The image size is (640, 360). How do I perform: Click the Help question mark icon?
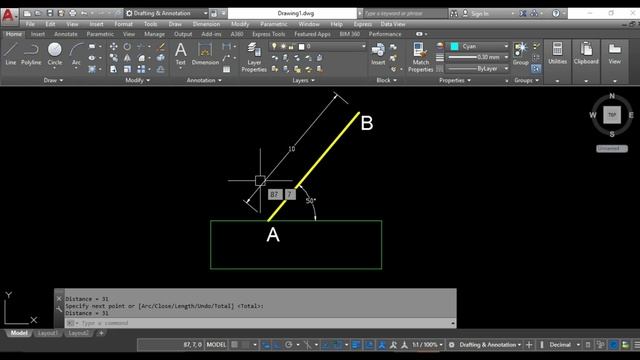556,13
